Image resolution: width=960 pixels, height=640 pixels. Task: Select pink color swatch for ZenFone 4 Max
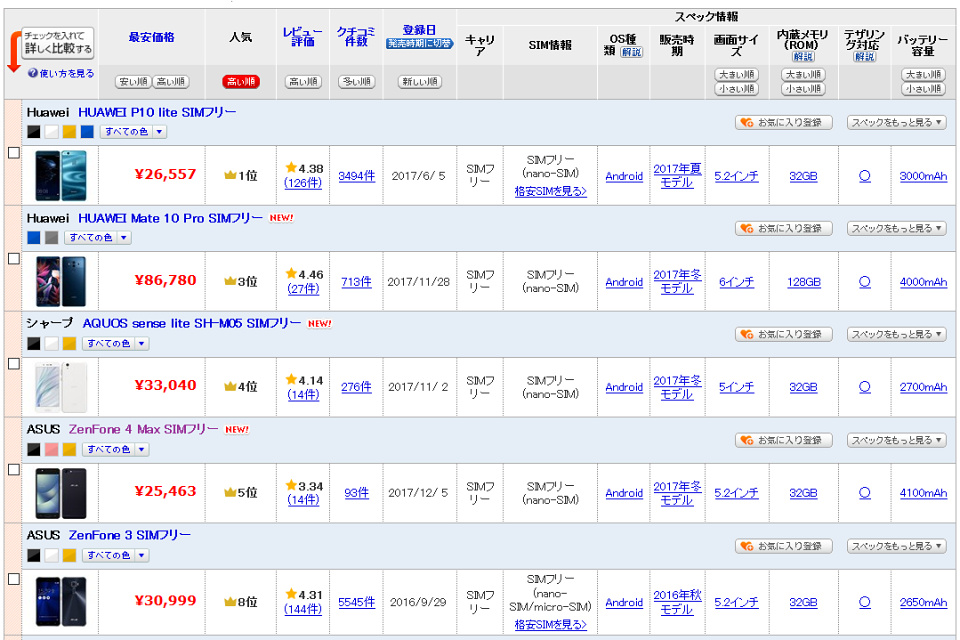51,450
